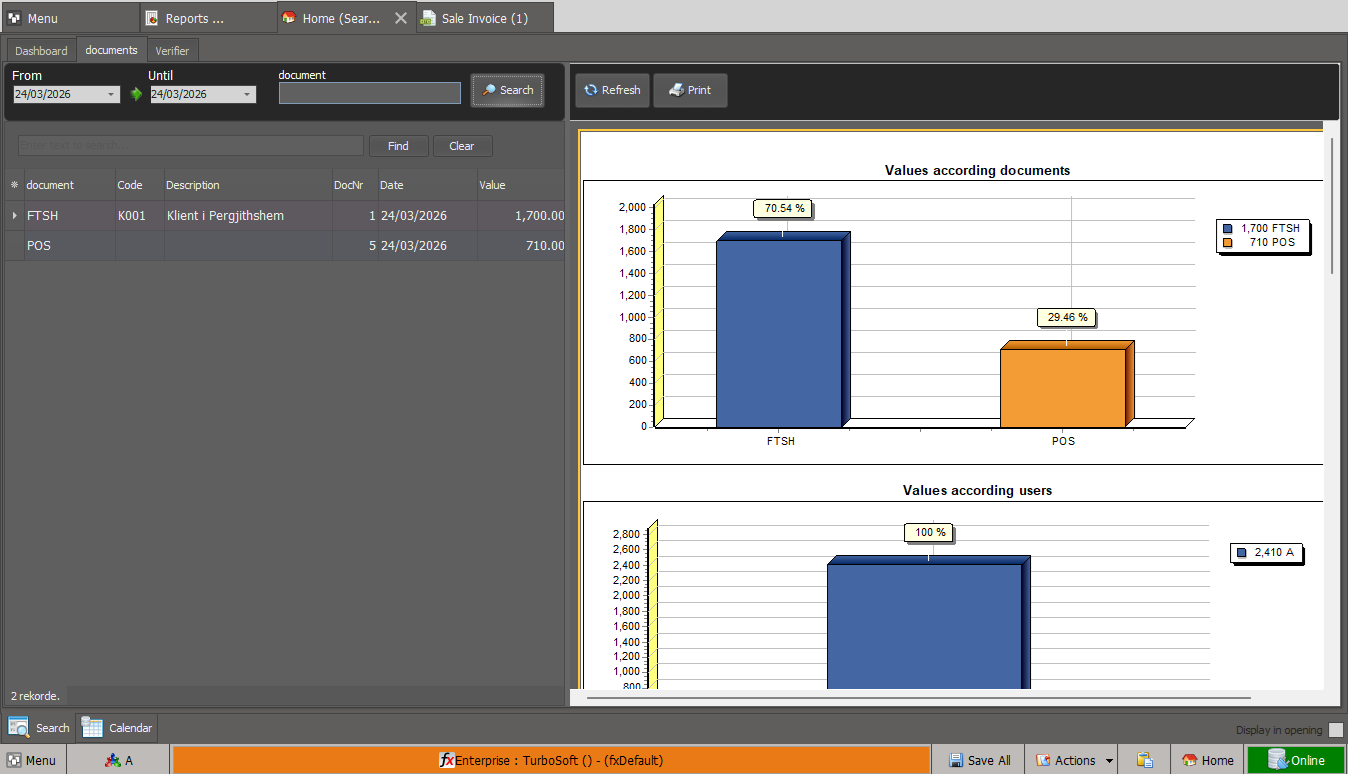Close the Home (Search) tab
The width and height of the screenshot is (1348, 774).
[x=400, y=18]
